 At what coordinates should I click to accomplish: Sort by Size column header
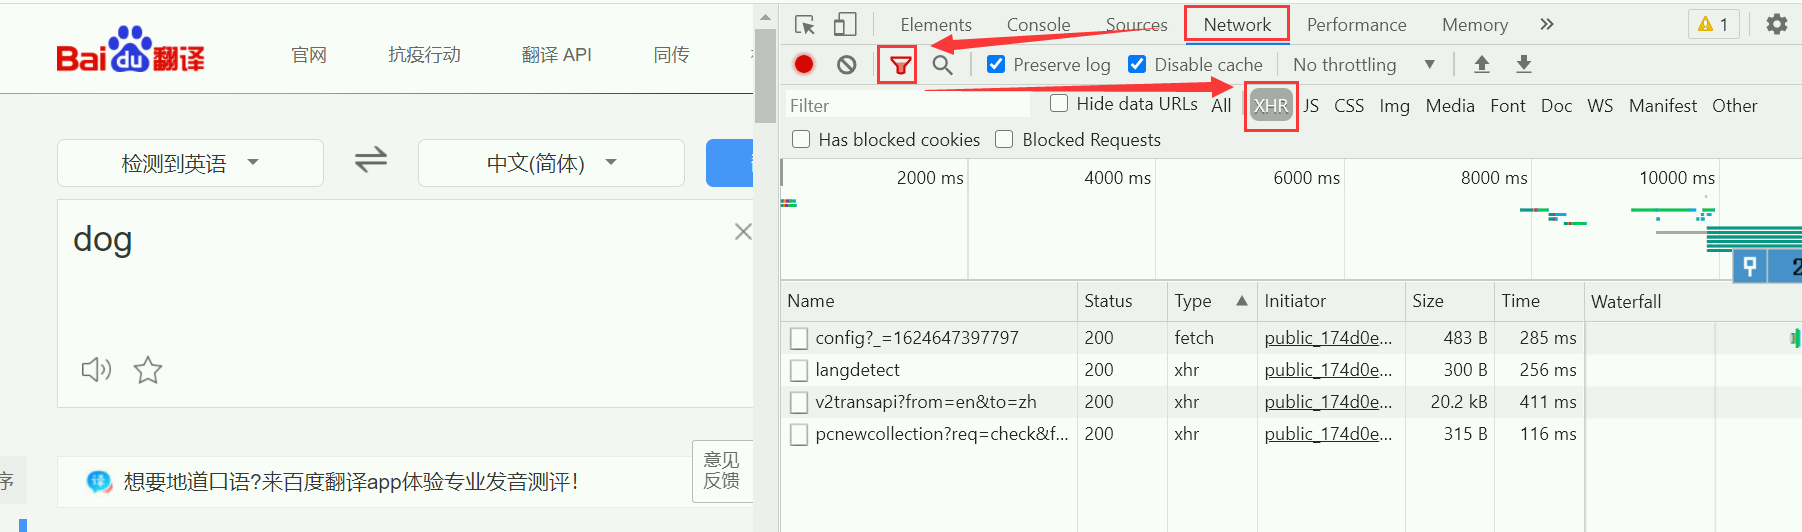point(1449,301)
